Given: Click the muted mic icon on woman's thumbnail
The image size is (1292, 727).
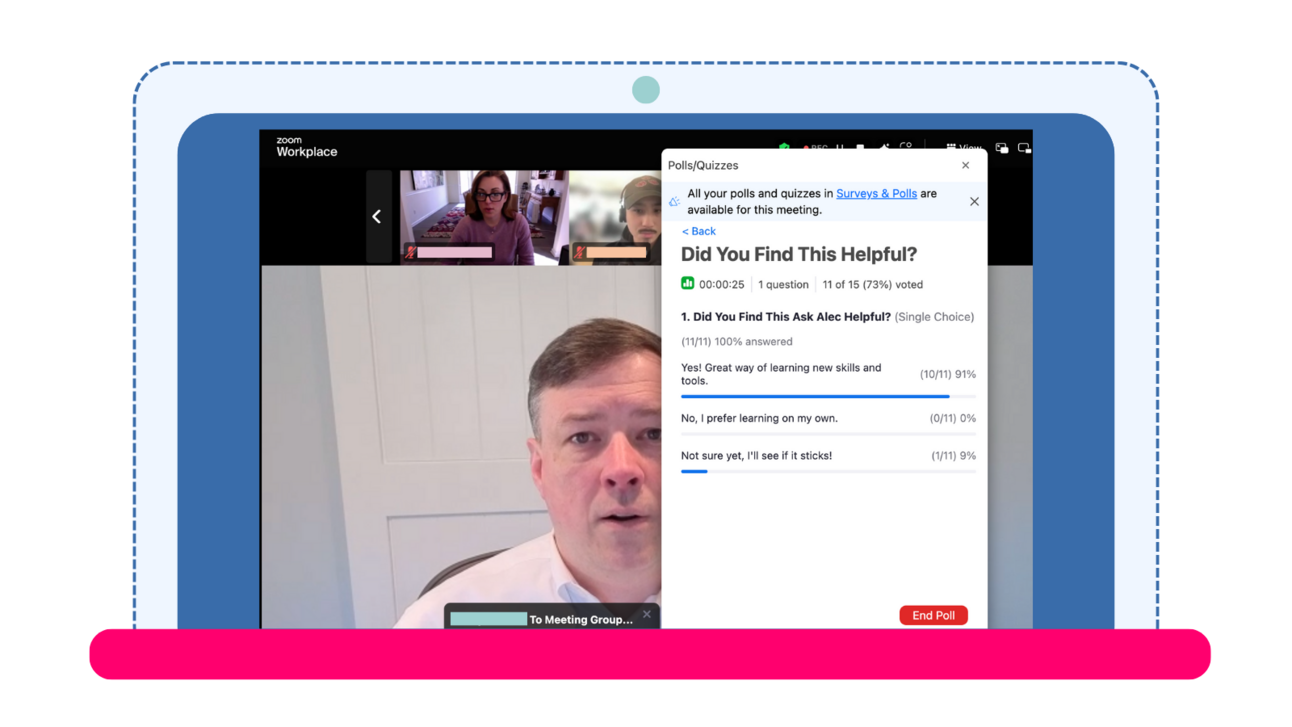Looking at the screenshot, I should (x=410, y=253).
